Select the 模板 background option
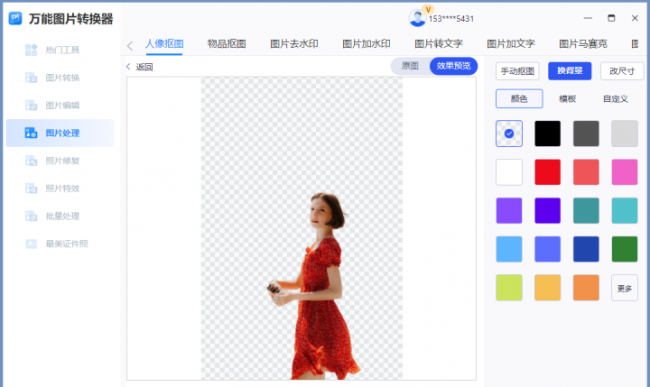This screenshot has width=650, height=387. pos(567,99)
